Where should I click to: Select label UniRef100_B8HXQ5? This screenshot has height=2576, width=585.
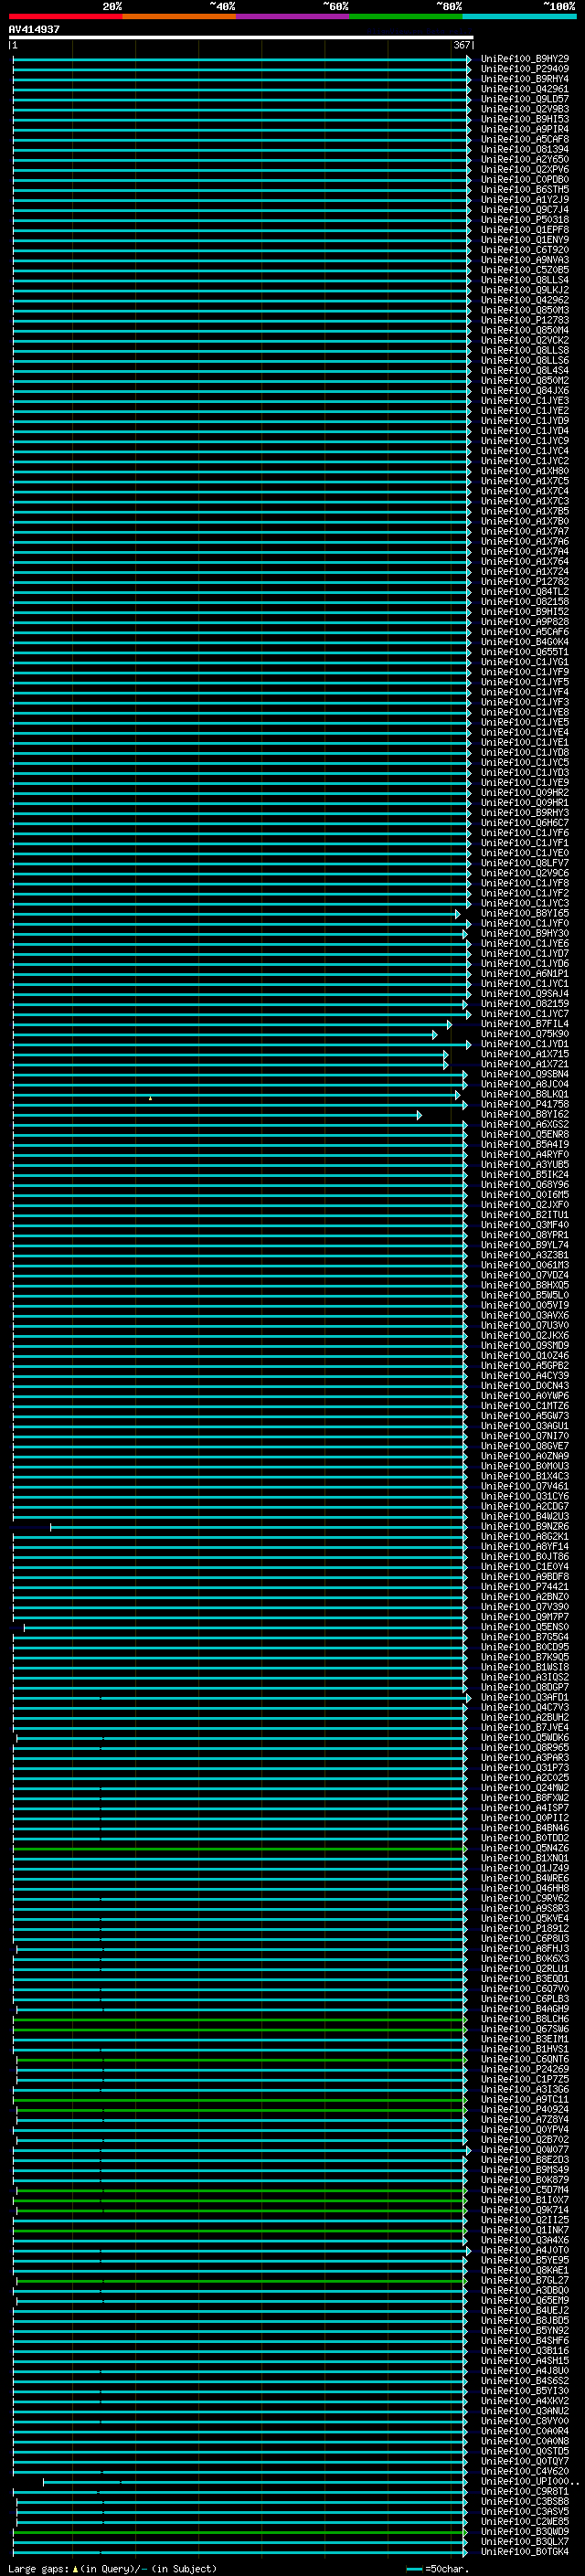click(525, 1285)
